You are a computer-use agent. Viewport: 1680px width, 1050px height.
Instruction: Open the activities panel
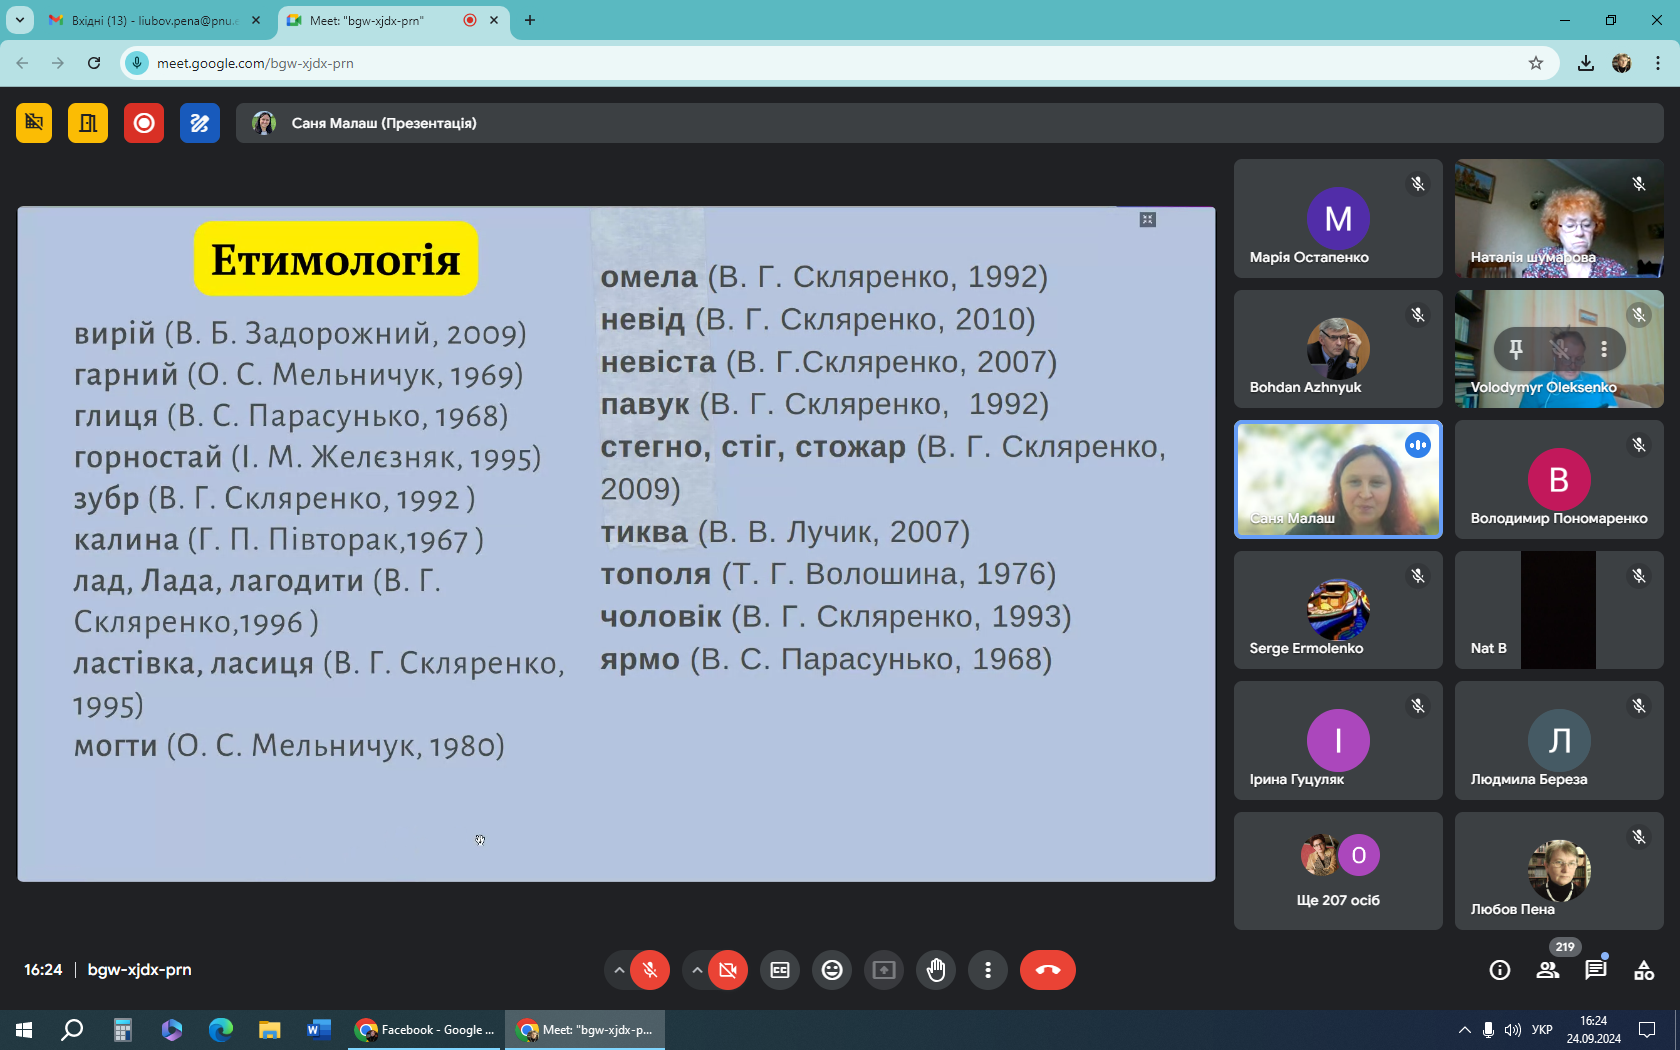click(x=1643, y=970)
